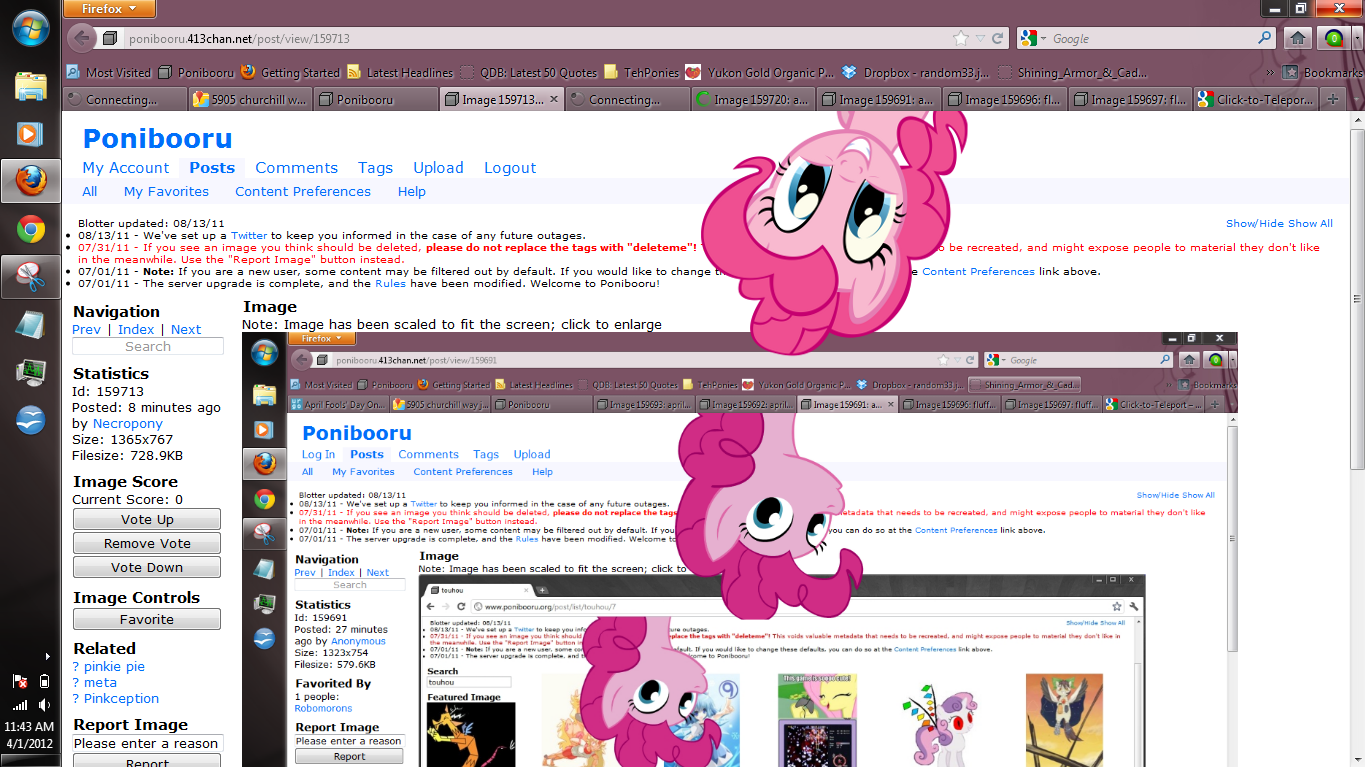Open the blue seagull app on the taskbar
This screenshot has height=767, width=1365.
click(x=30, y=419)
